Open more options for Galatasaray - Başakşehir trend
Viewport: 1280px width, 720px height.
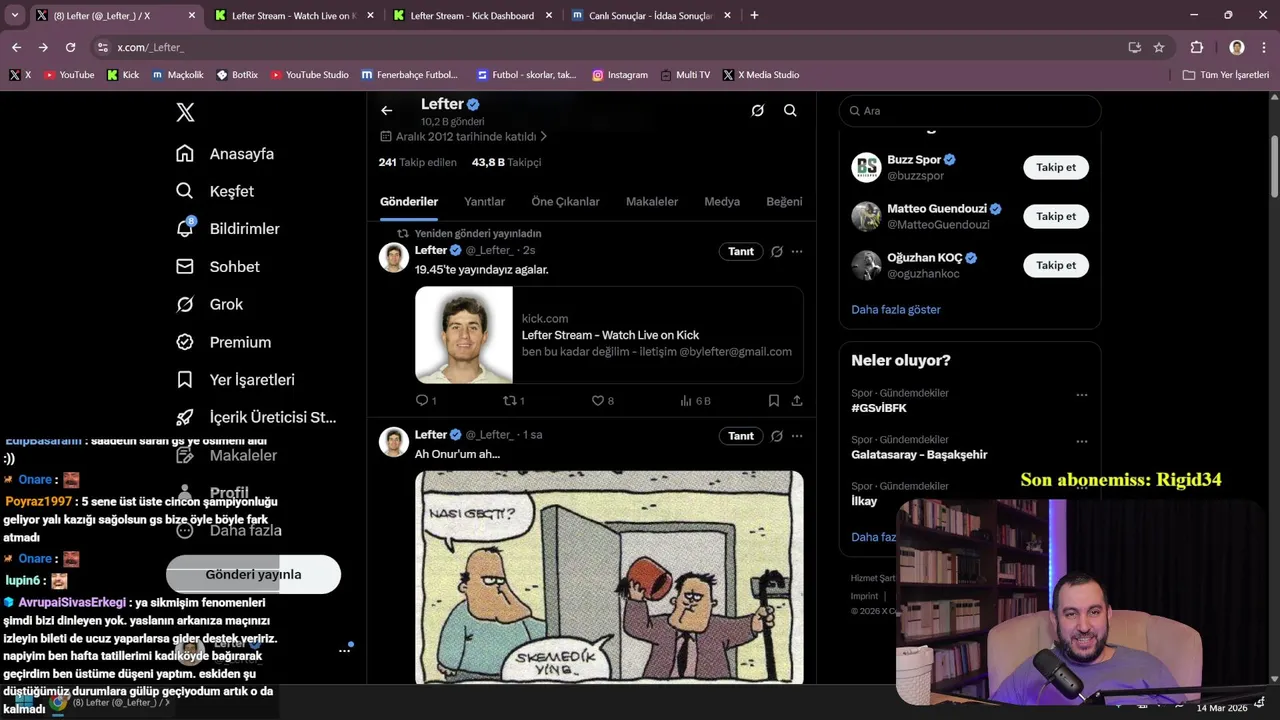click(1081, 441)
